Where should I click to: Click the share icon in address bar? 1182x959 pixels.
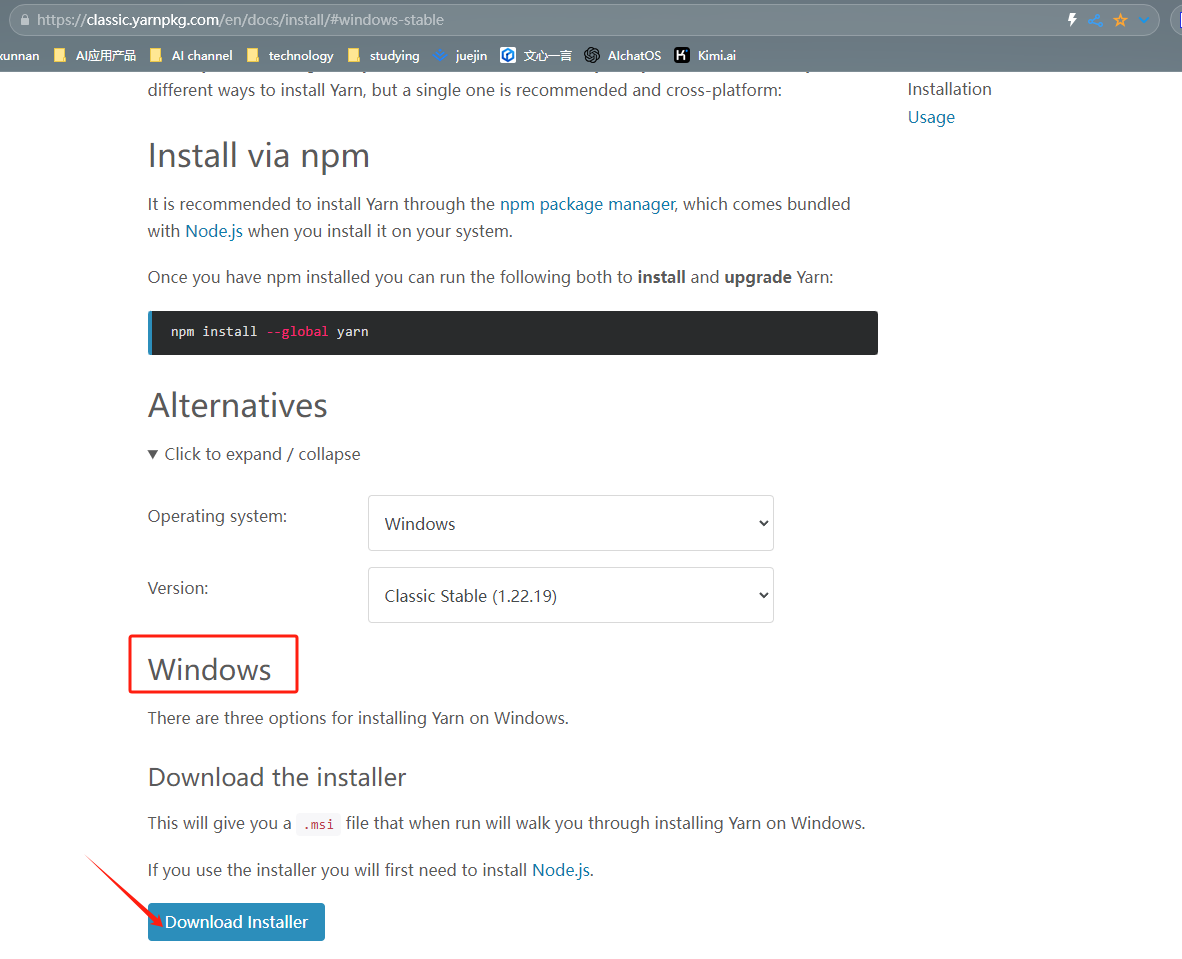(1096, 20)
